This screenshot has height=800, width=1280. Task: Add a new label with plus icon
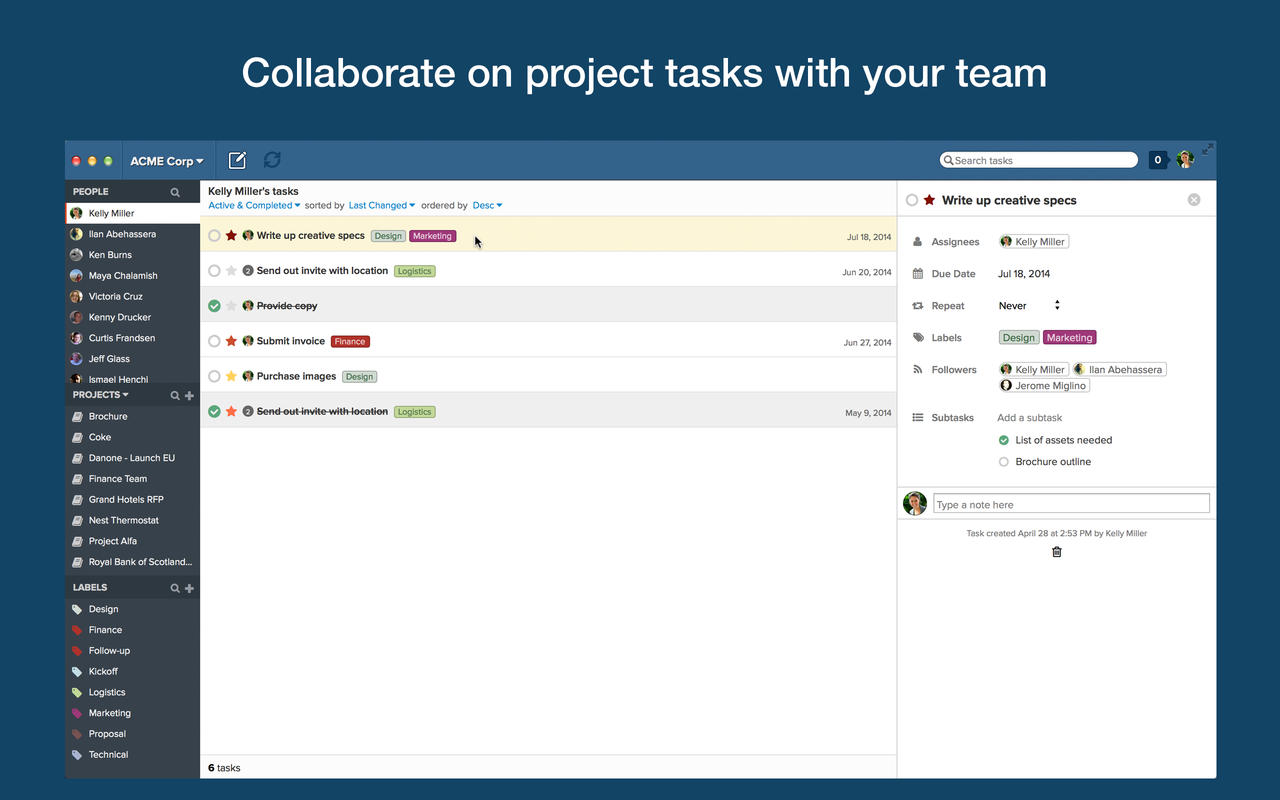click(x=189, y=589)
